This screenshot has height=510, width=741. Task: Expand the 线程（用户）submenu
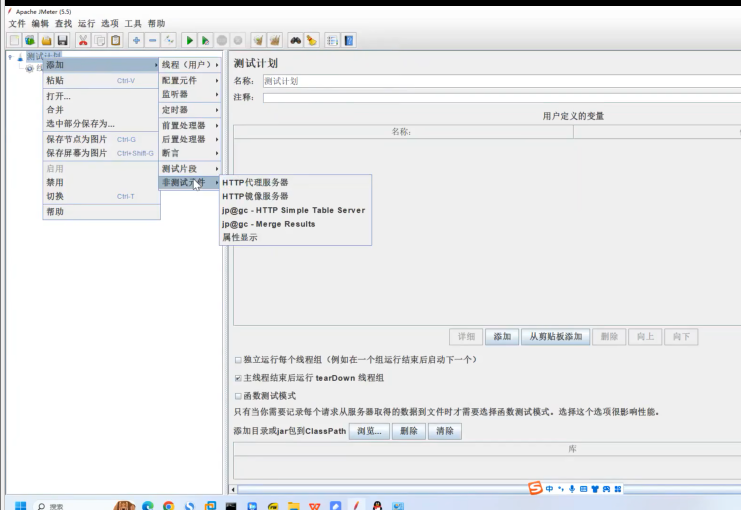190,65
